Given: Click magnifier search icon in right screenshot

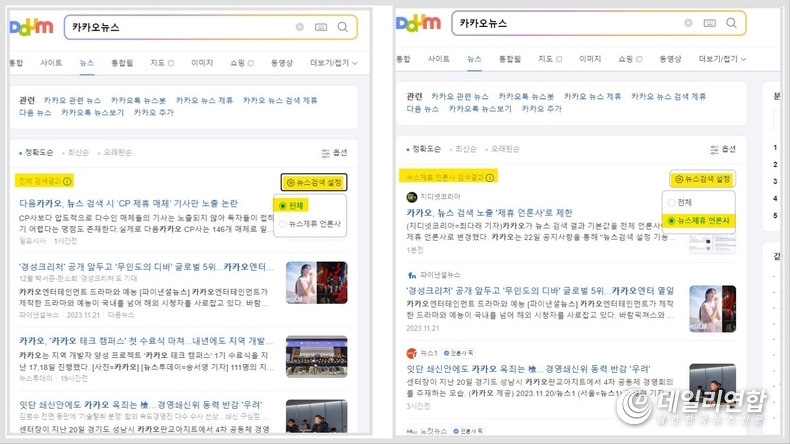Looking at the screenshot, I should pos(732,23).
